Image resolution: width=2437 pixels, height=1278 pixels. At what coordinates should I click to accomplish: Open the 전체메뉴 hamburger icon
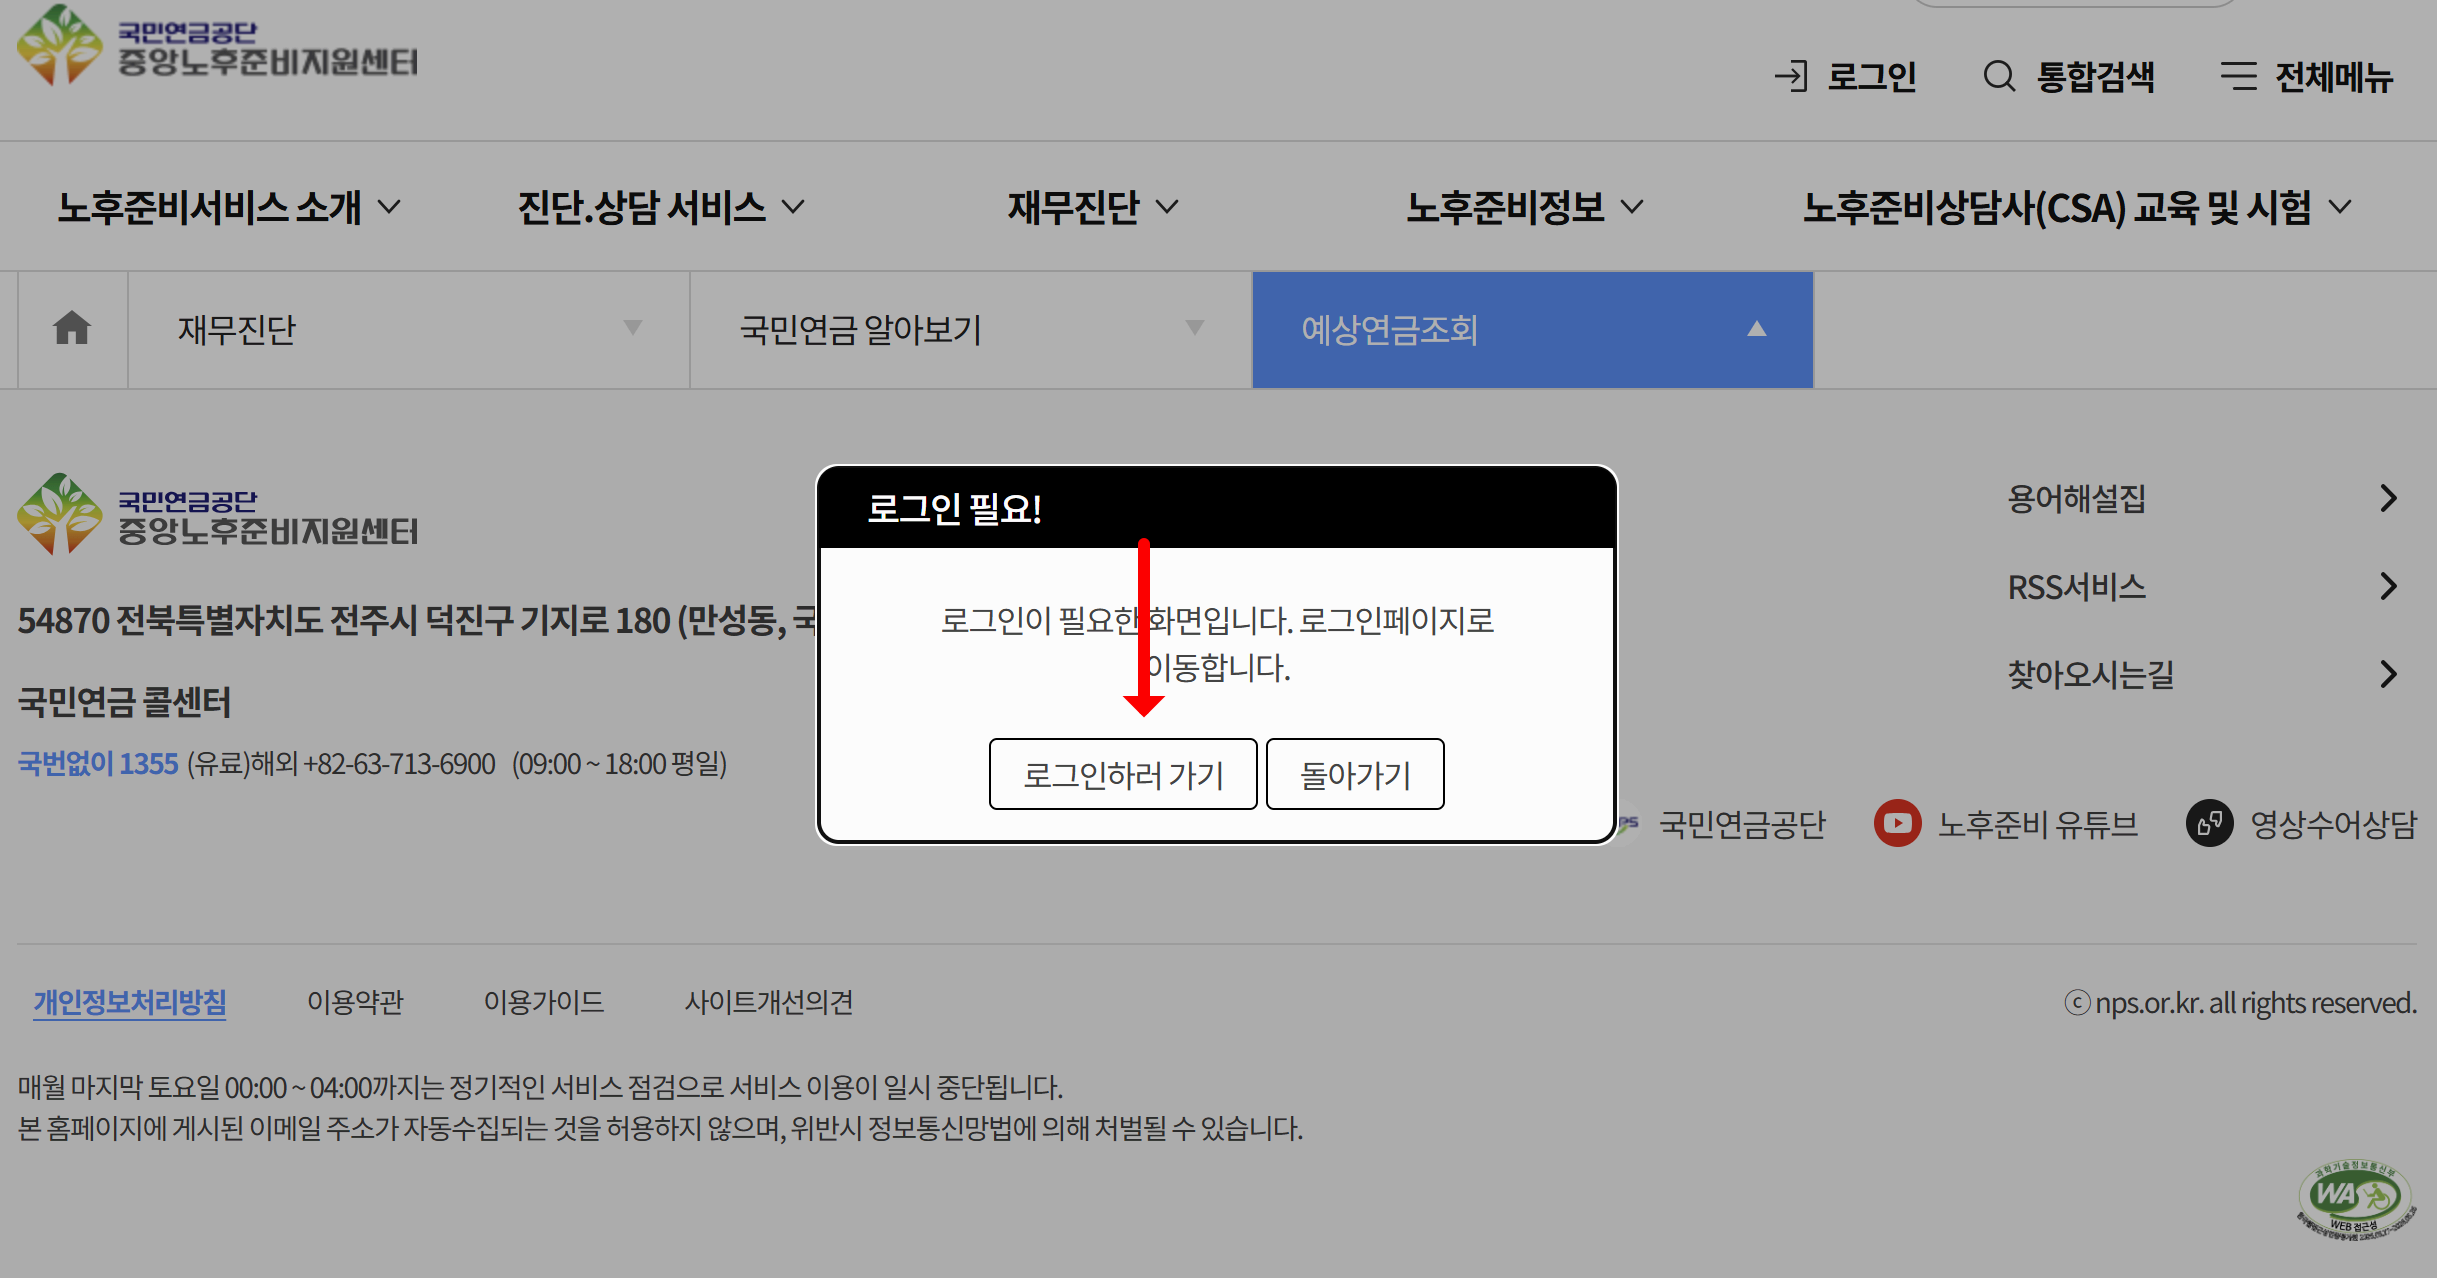point(2237,75)
